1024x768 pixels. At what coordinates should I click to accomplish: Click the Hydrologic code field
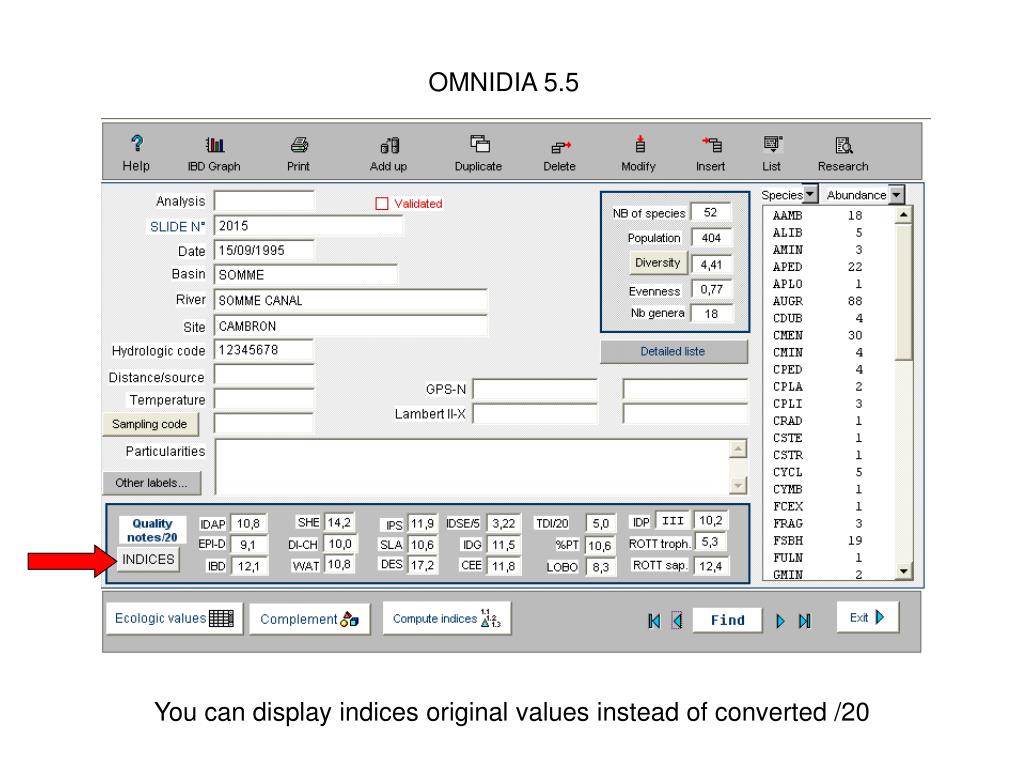264,350
